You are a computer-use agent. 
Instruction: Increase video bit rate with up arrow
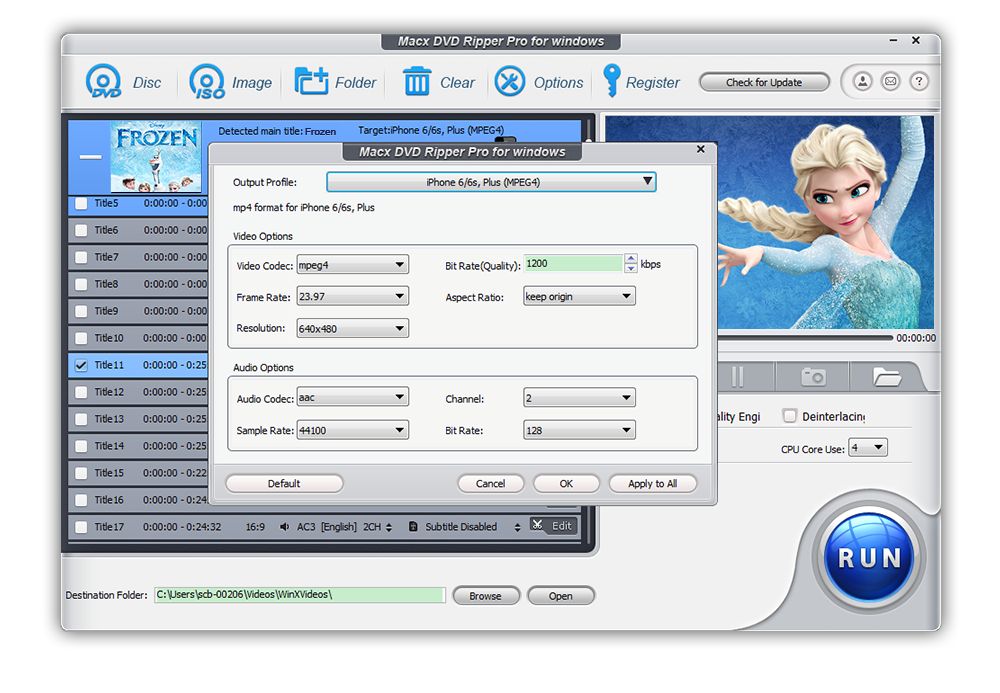click(x=631, y=258)
